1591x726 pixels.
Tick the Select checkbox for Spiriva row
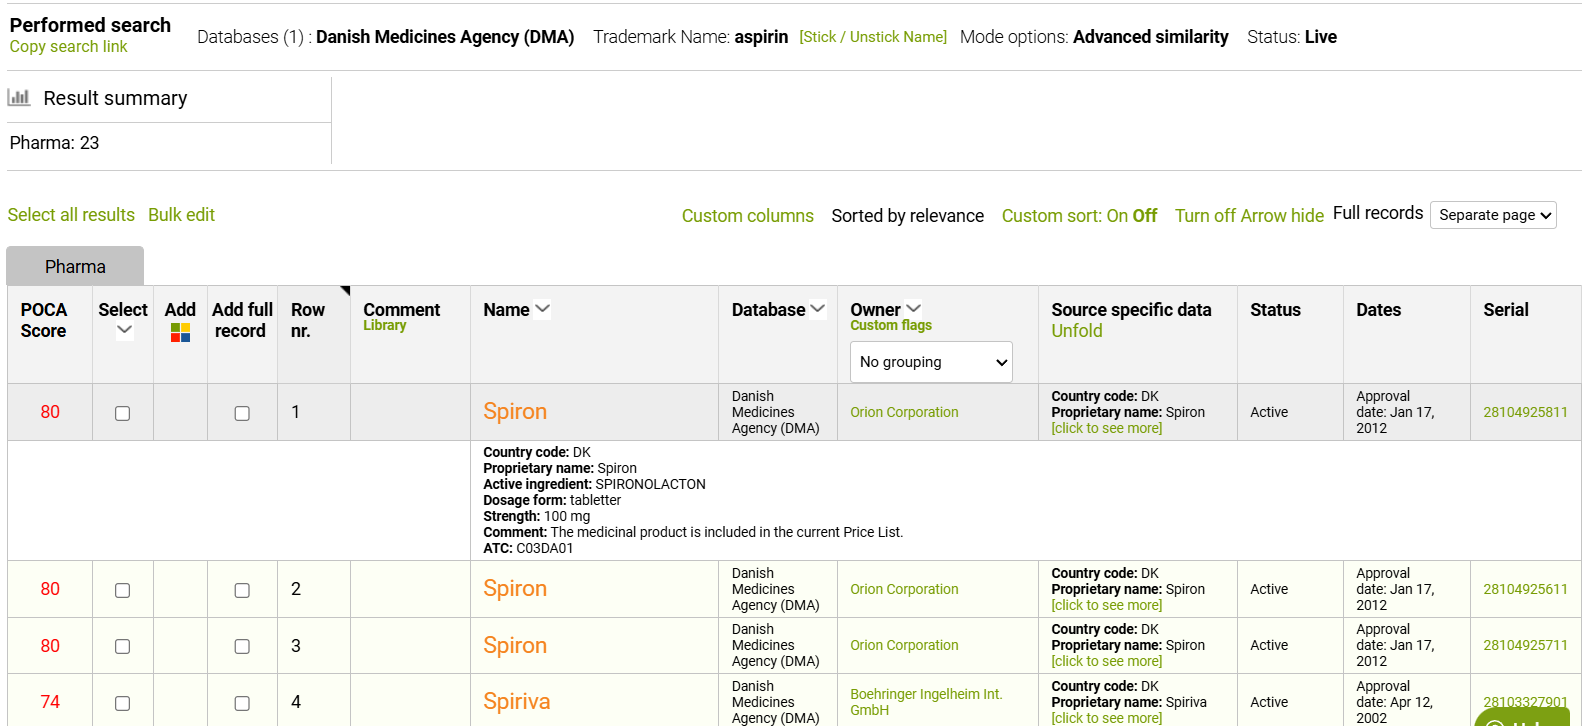pyautogui.click(x=122, y=703)
